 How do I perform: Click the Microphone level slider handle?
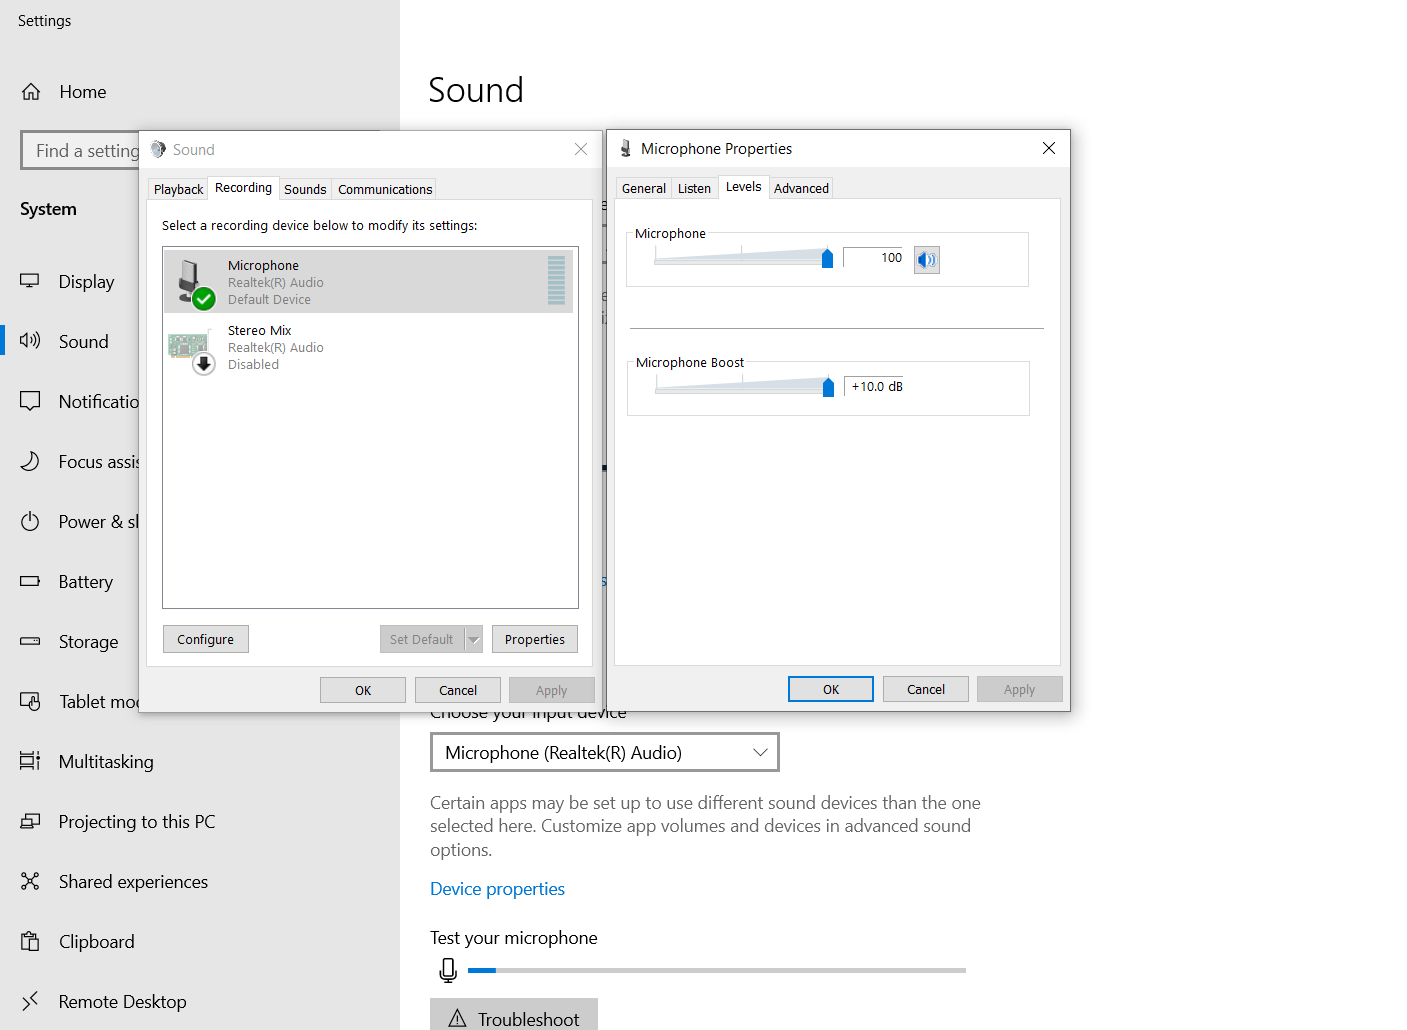click(x=827, y=259)
